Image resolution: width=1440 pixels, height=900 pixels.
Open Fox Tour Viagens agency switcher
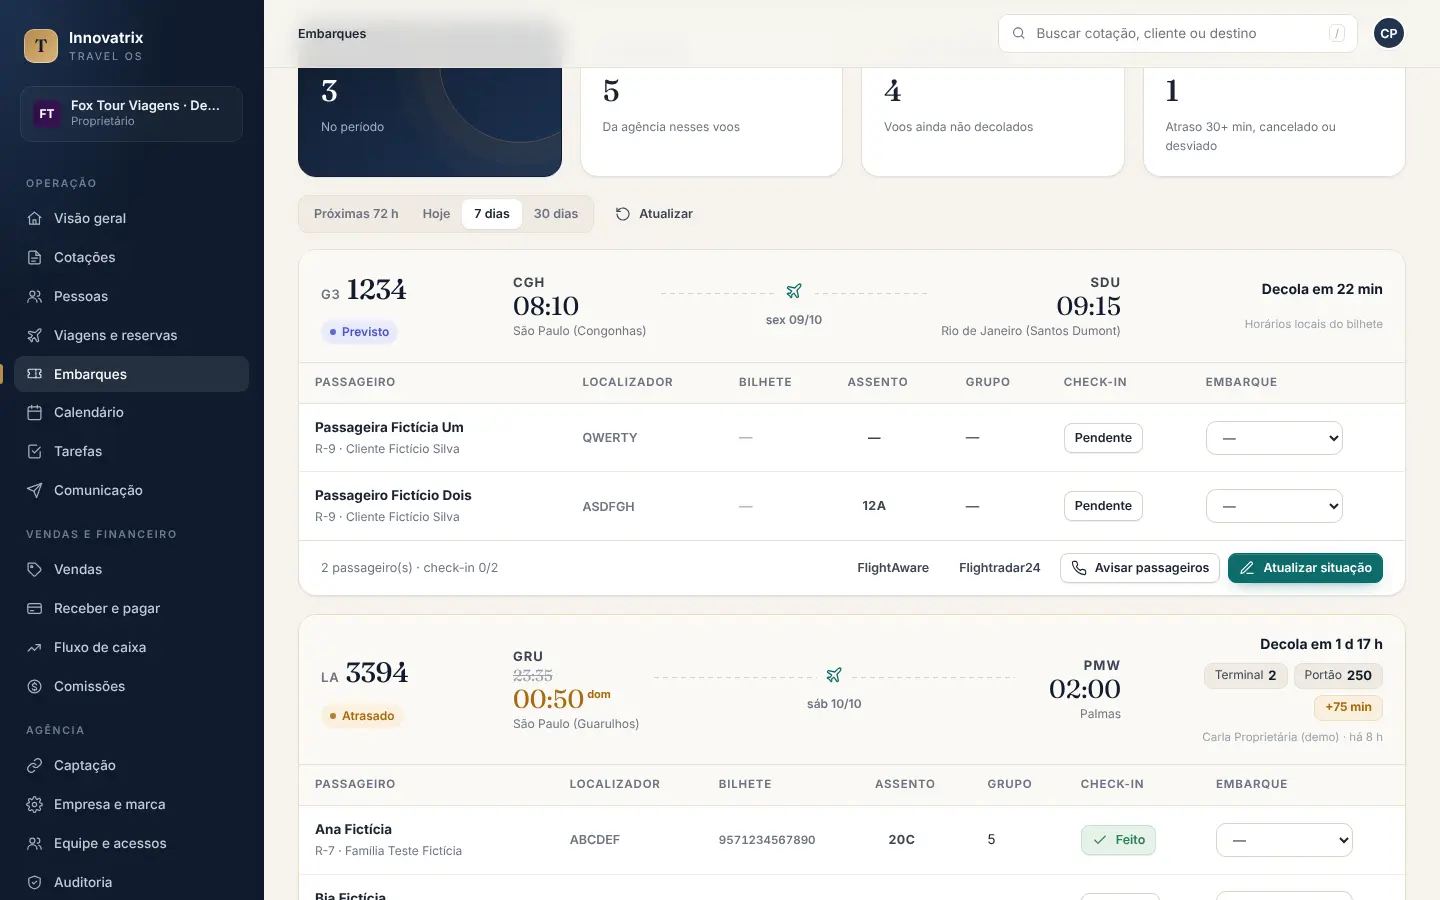point(131,114)
